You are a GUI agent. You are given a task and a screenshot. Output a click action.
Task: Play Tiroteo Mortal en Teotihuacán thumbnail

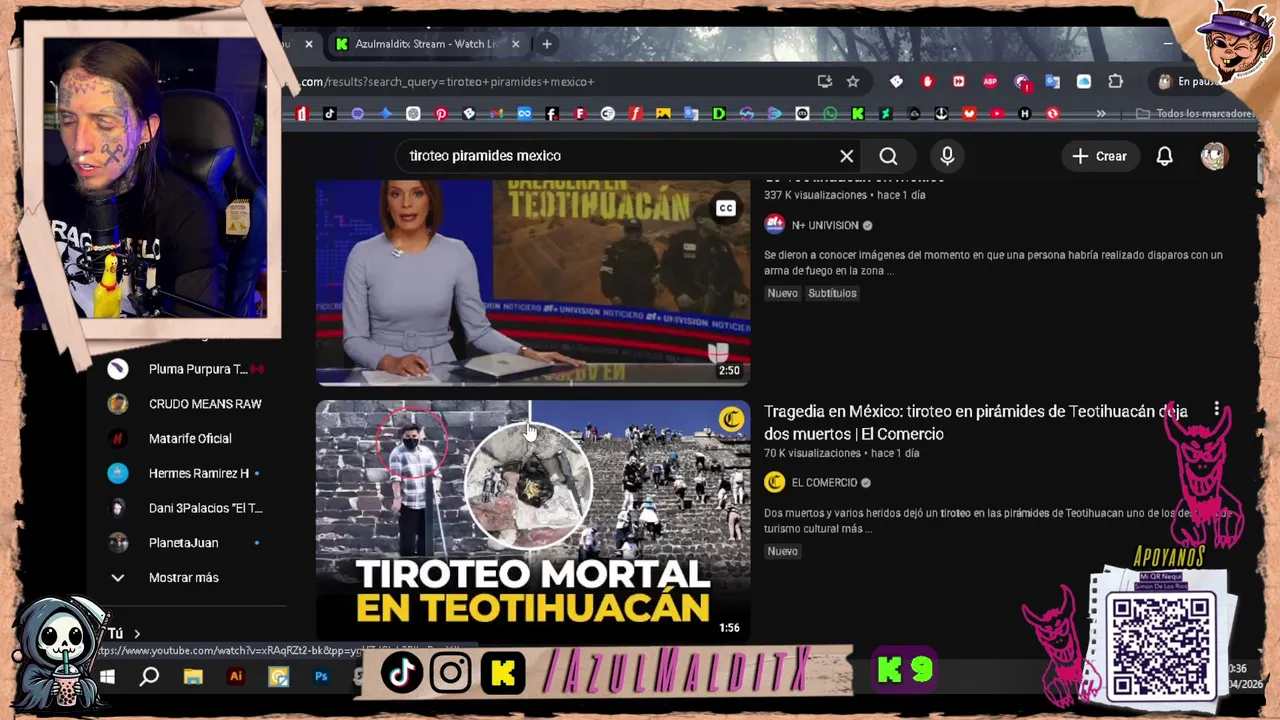pyautogui.click(x=533, y=520)
